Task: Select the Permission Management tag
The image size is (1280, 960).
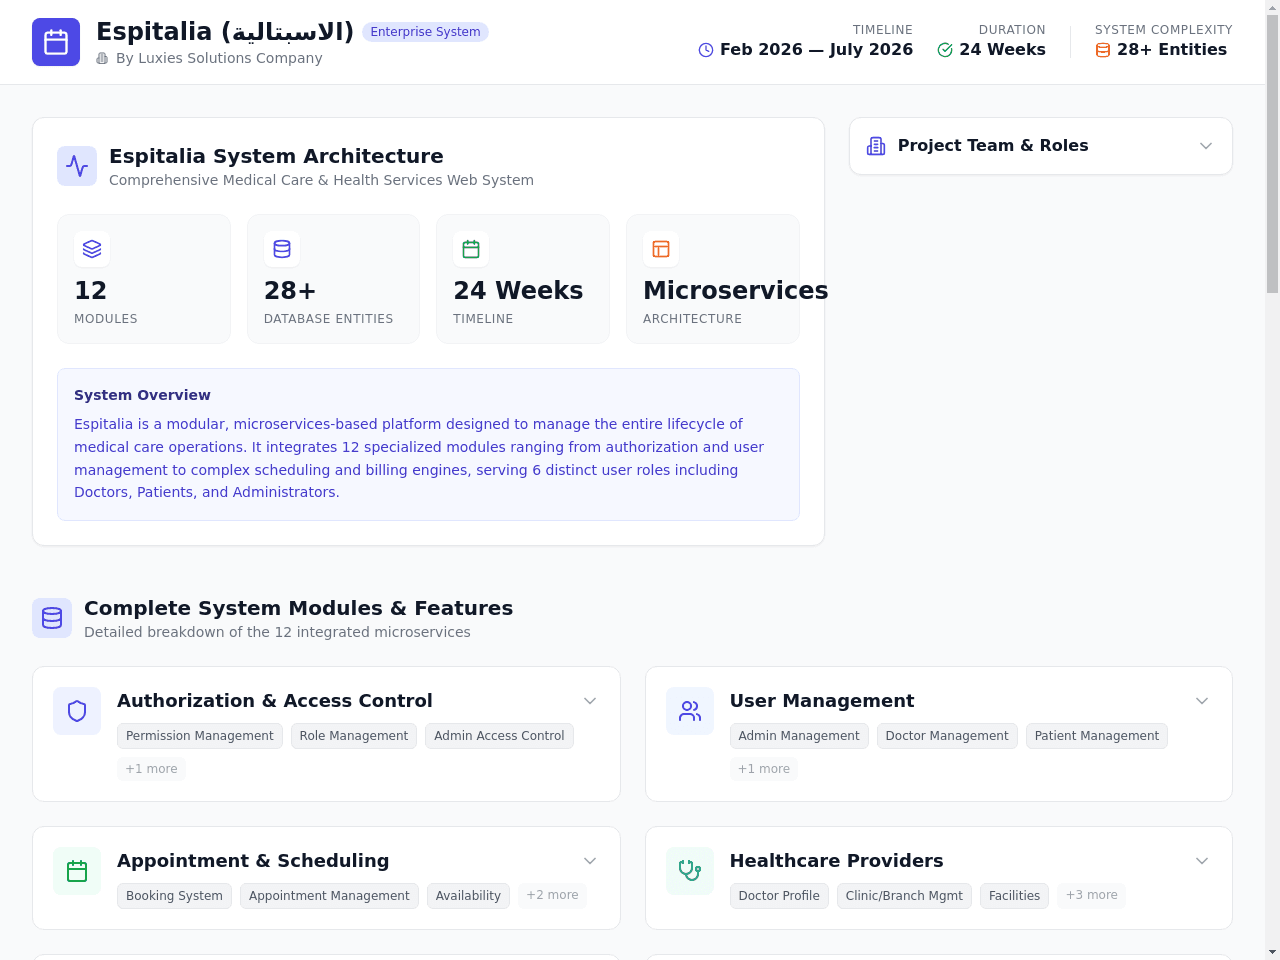Action: (x=200, y=736)
